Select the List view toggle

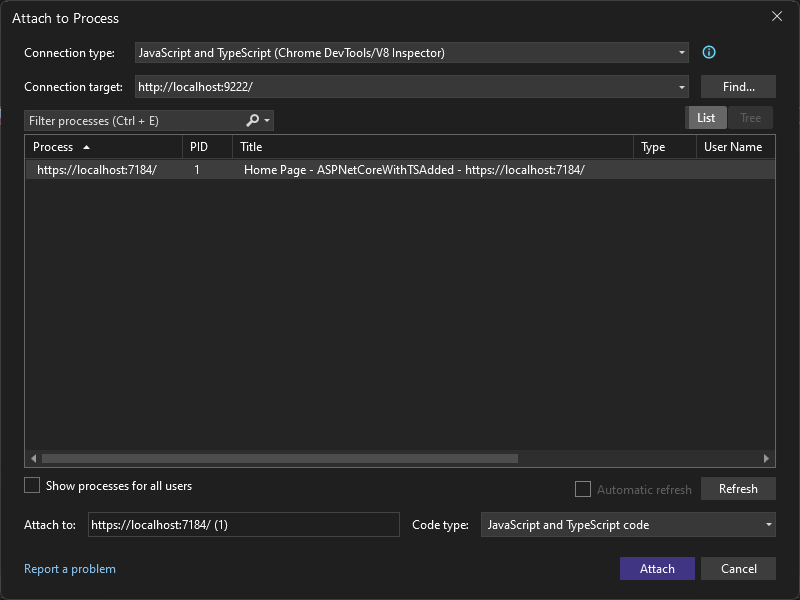coord(706,117)
